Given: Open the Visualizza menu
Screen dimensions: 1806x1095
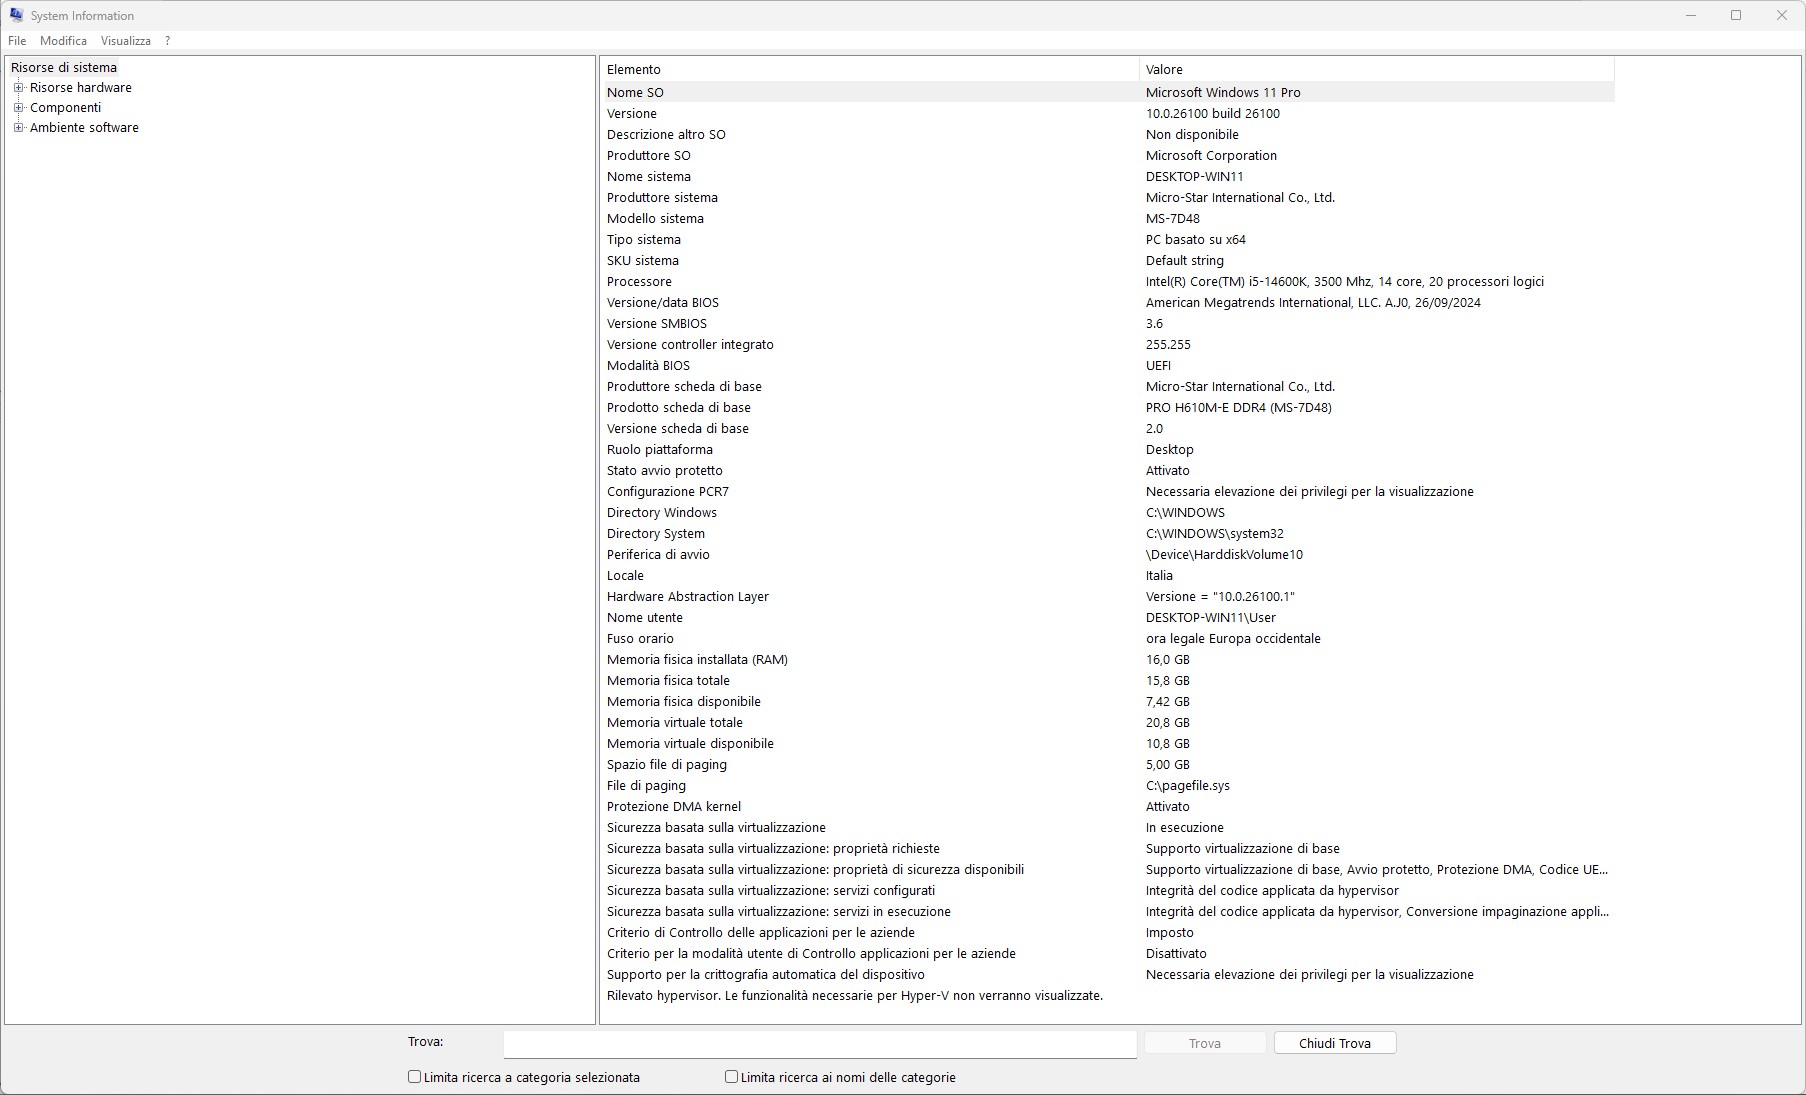Looking at the screenshot, I should (x=126, y=41).
